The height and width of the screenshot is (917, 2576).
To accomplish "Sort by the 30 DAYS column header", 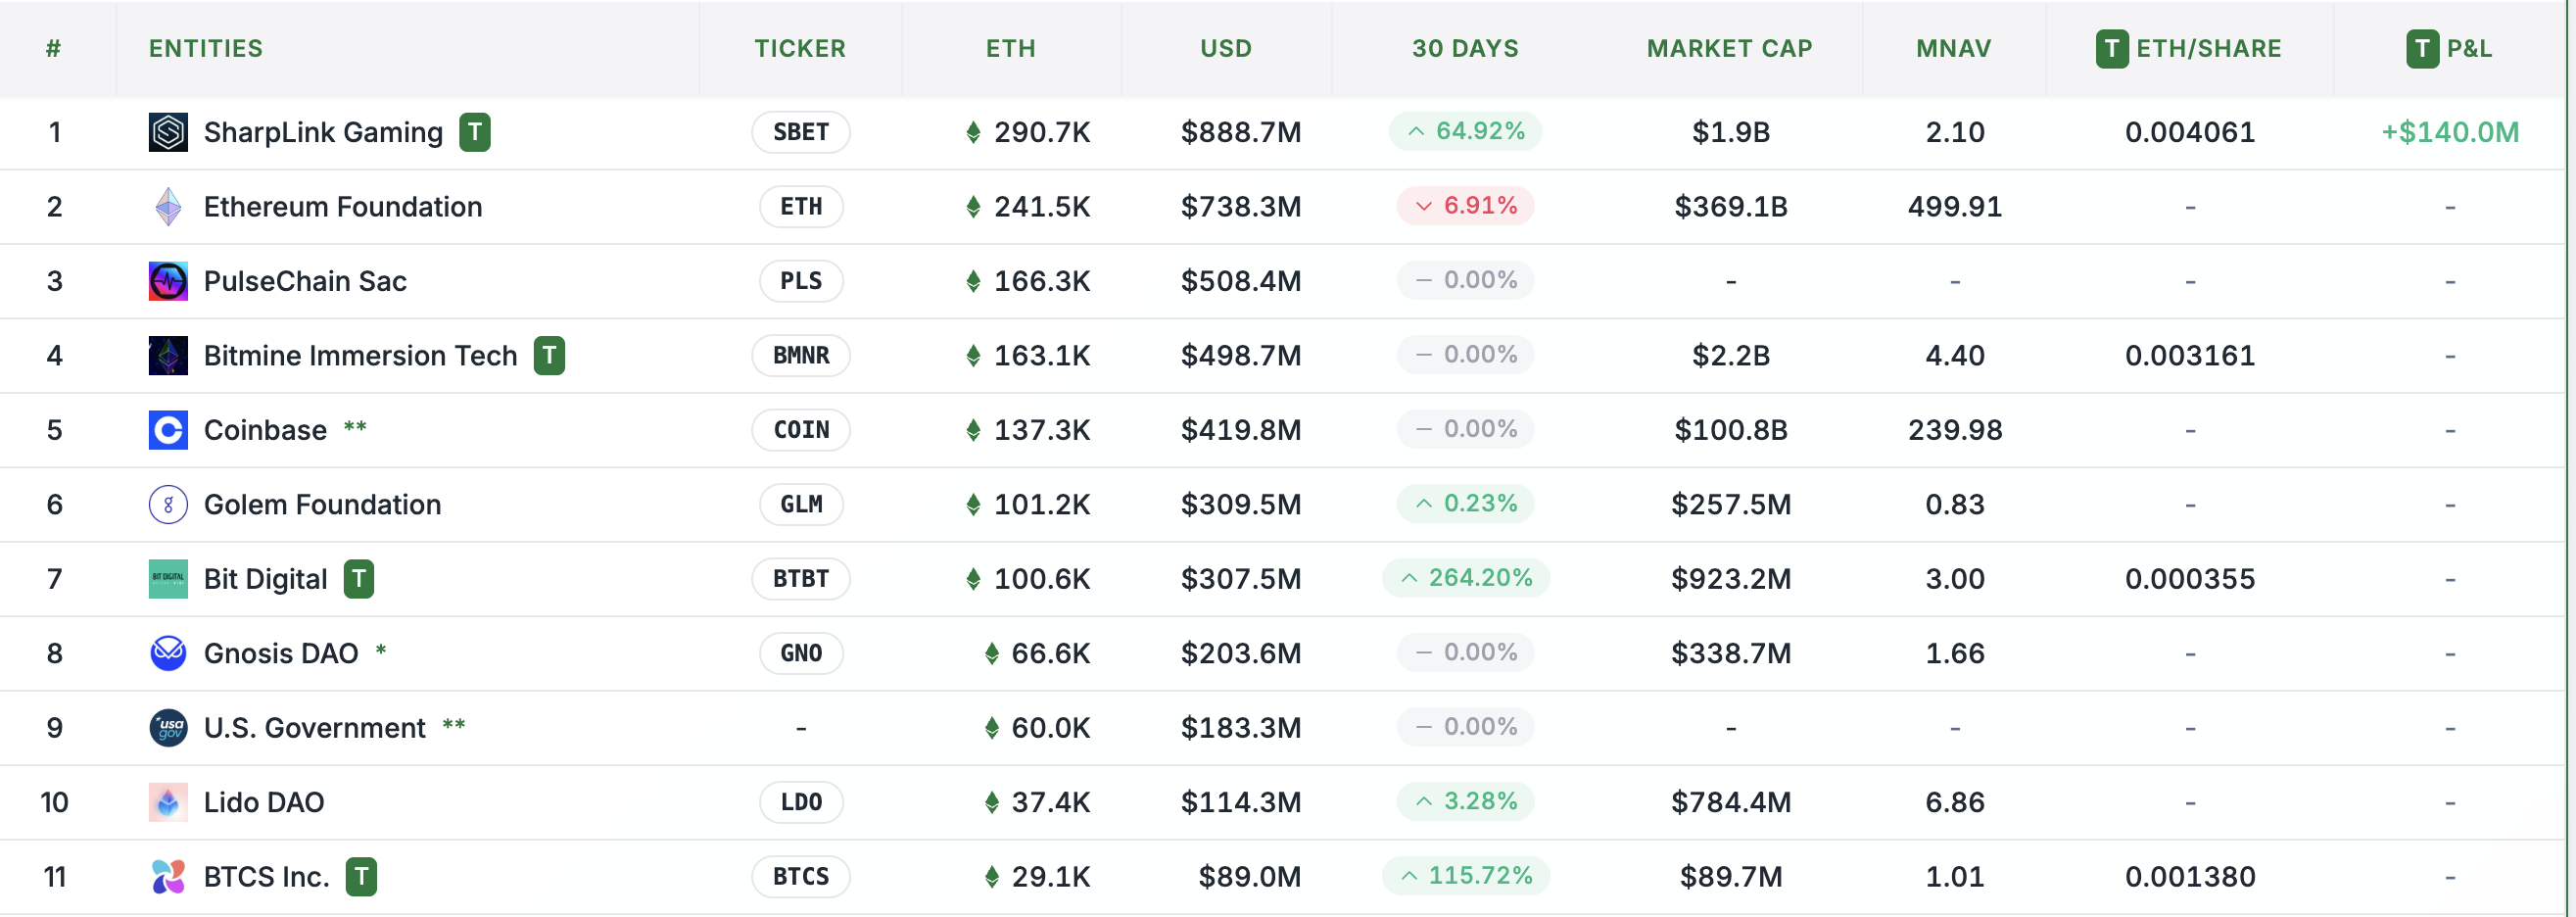I will pos(1465,48).
